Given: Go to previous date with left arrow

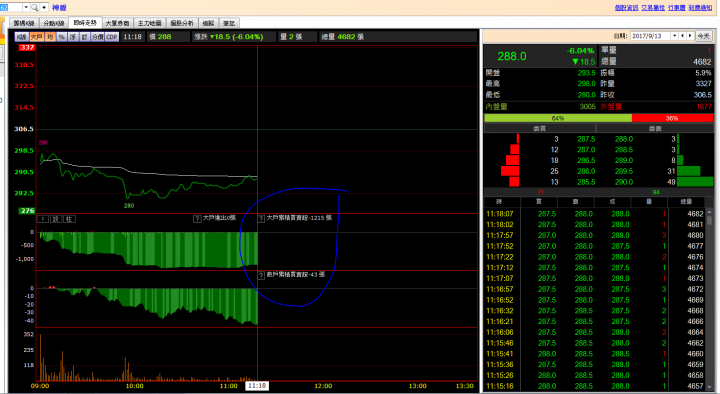Looking at the screenshot, I should point(682,35).
